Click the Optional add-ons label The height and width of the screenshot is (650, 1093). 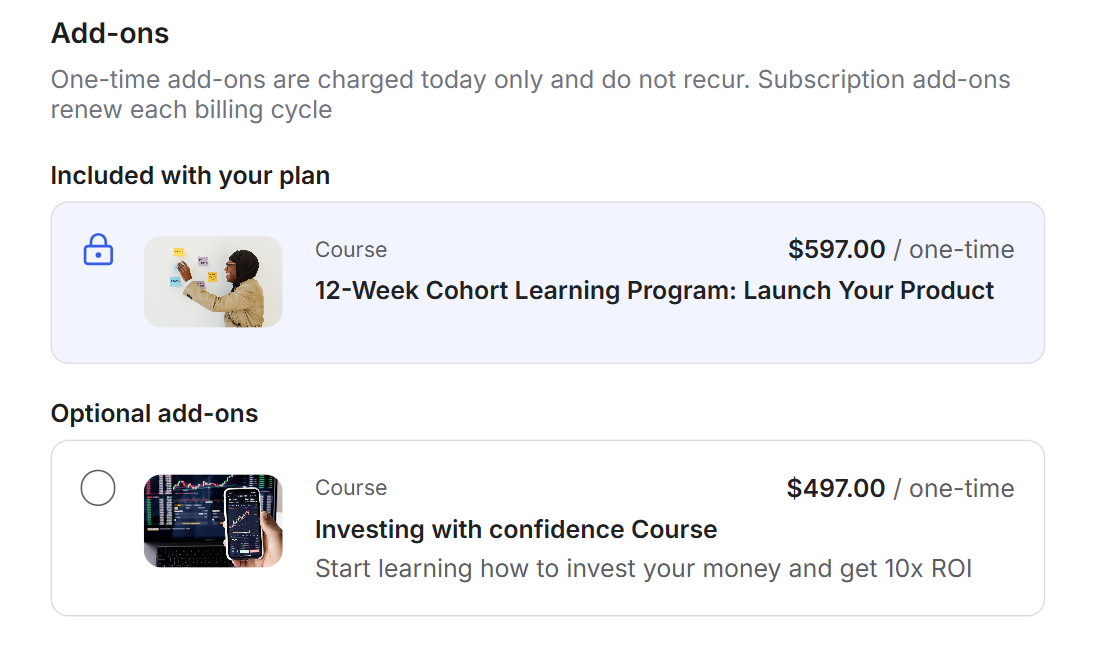point(154,414)
